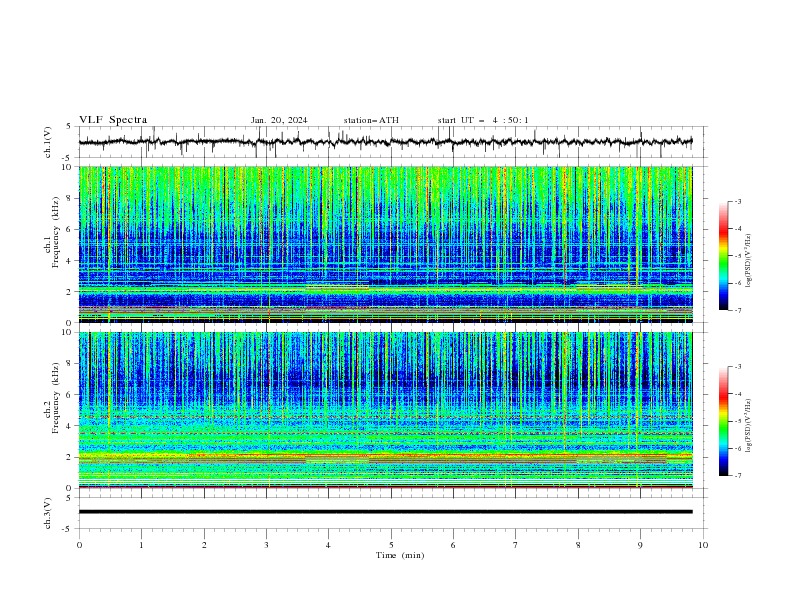Viewport: 792px width, 612px height.
Task: Click the "ch.1(V)" waveform axis label
Action: [x=48, y=142]
